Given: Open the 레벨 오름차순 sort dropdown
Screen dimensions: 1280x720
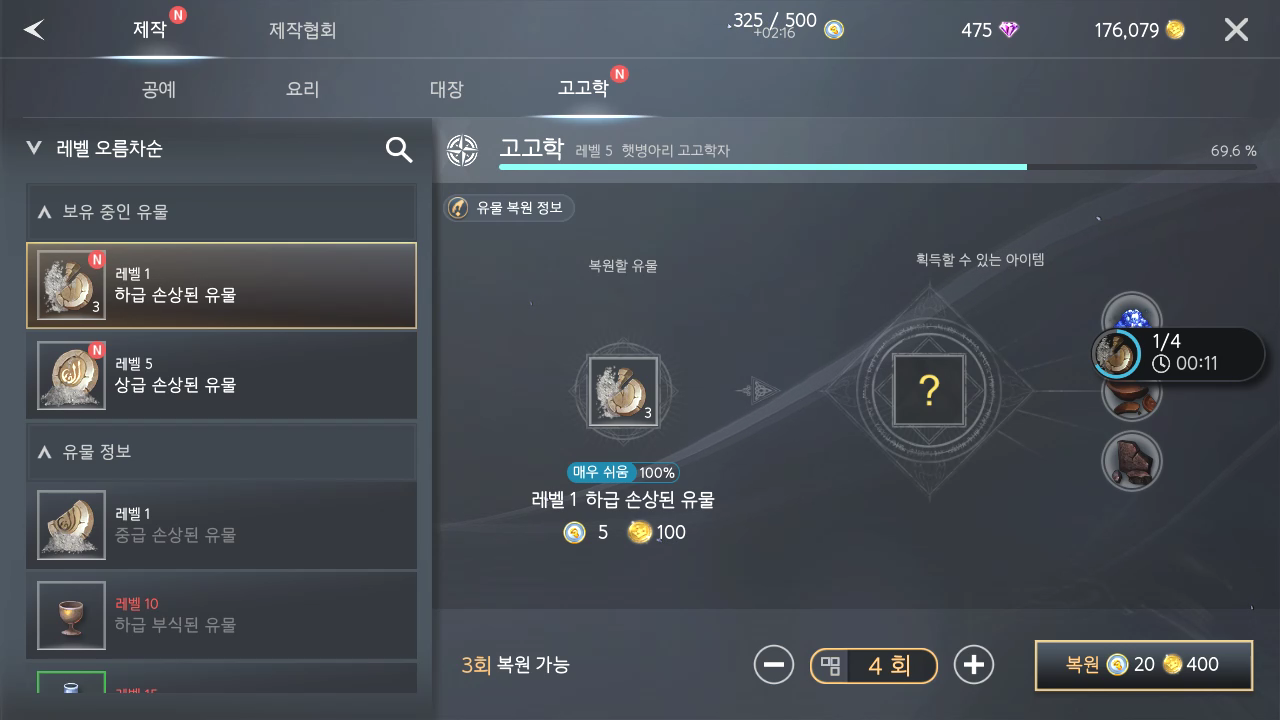Looking at the screenshot, I should click(x=95, y=148).
